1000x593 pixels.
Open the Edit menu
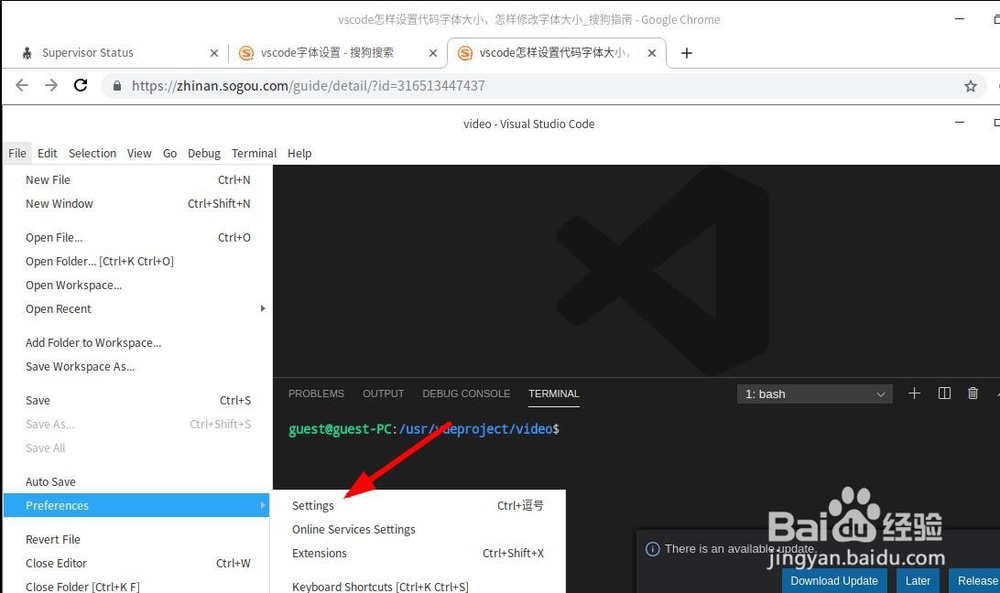pyautogui.click(x=47, y=153)
